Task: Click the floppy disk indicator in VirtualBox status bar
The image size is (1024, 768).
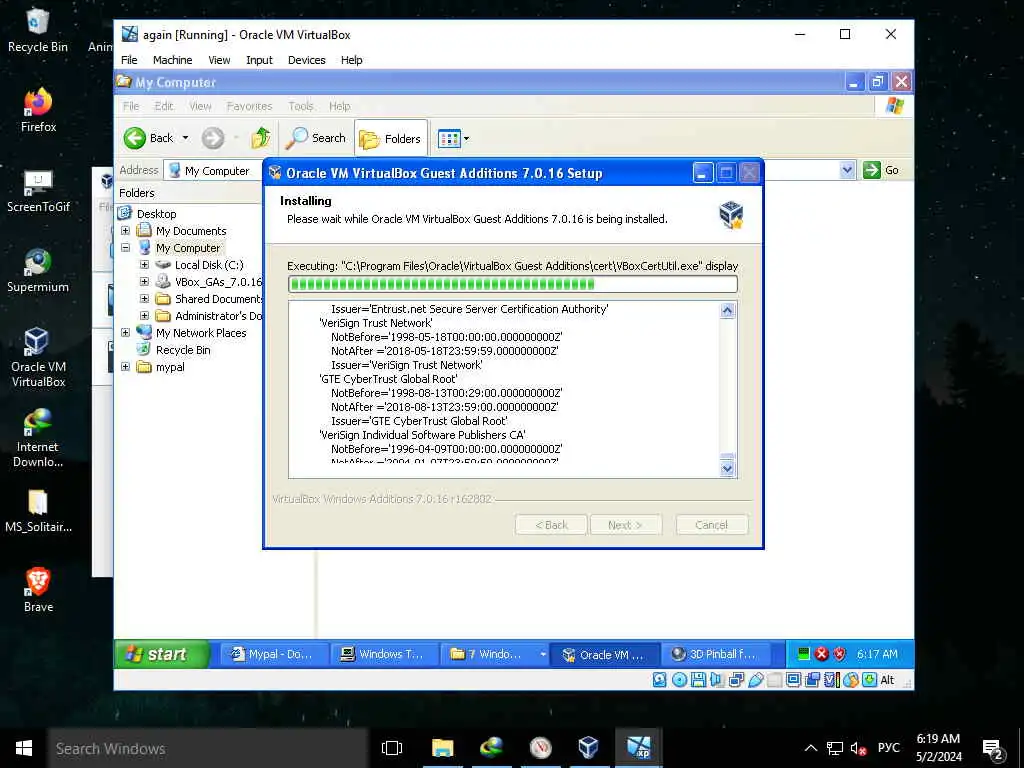Action: tap(698, 680)
